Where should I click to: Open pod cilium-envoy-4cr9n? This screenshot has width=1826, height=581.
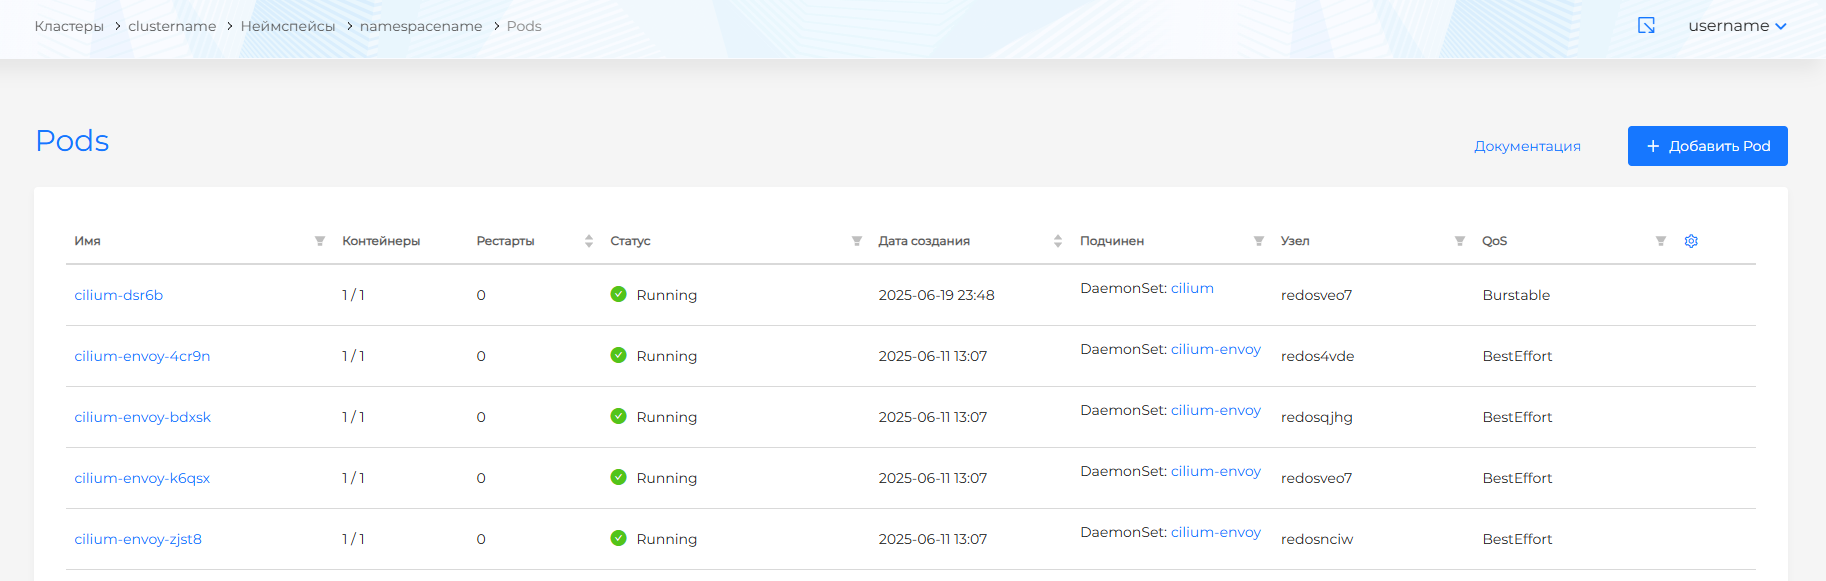tap(142, 356)
